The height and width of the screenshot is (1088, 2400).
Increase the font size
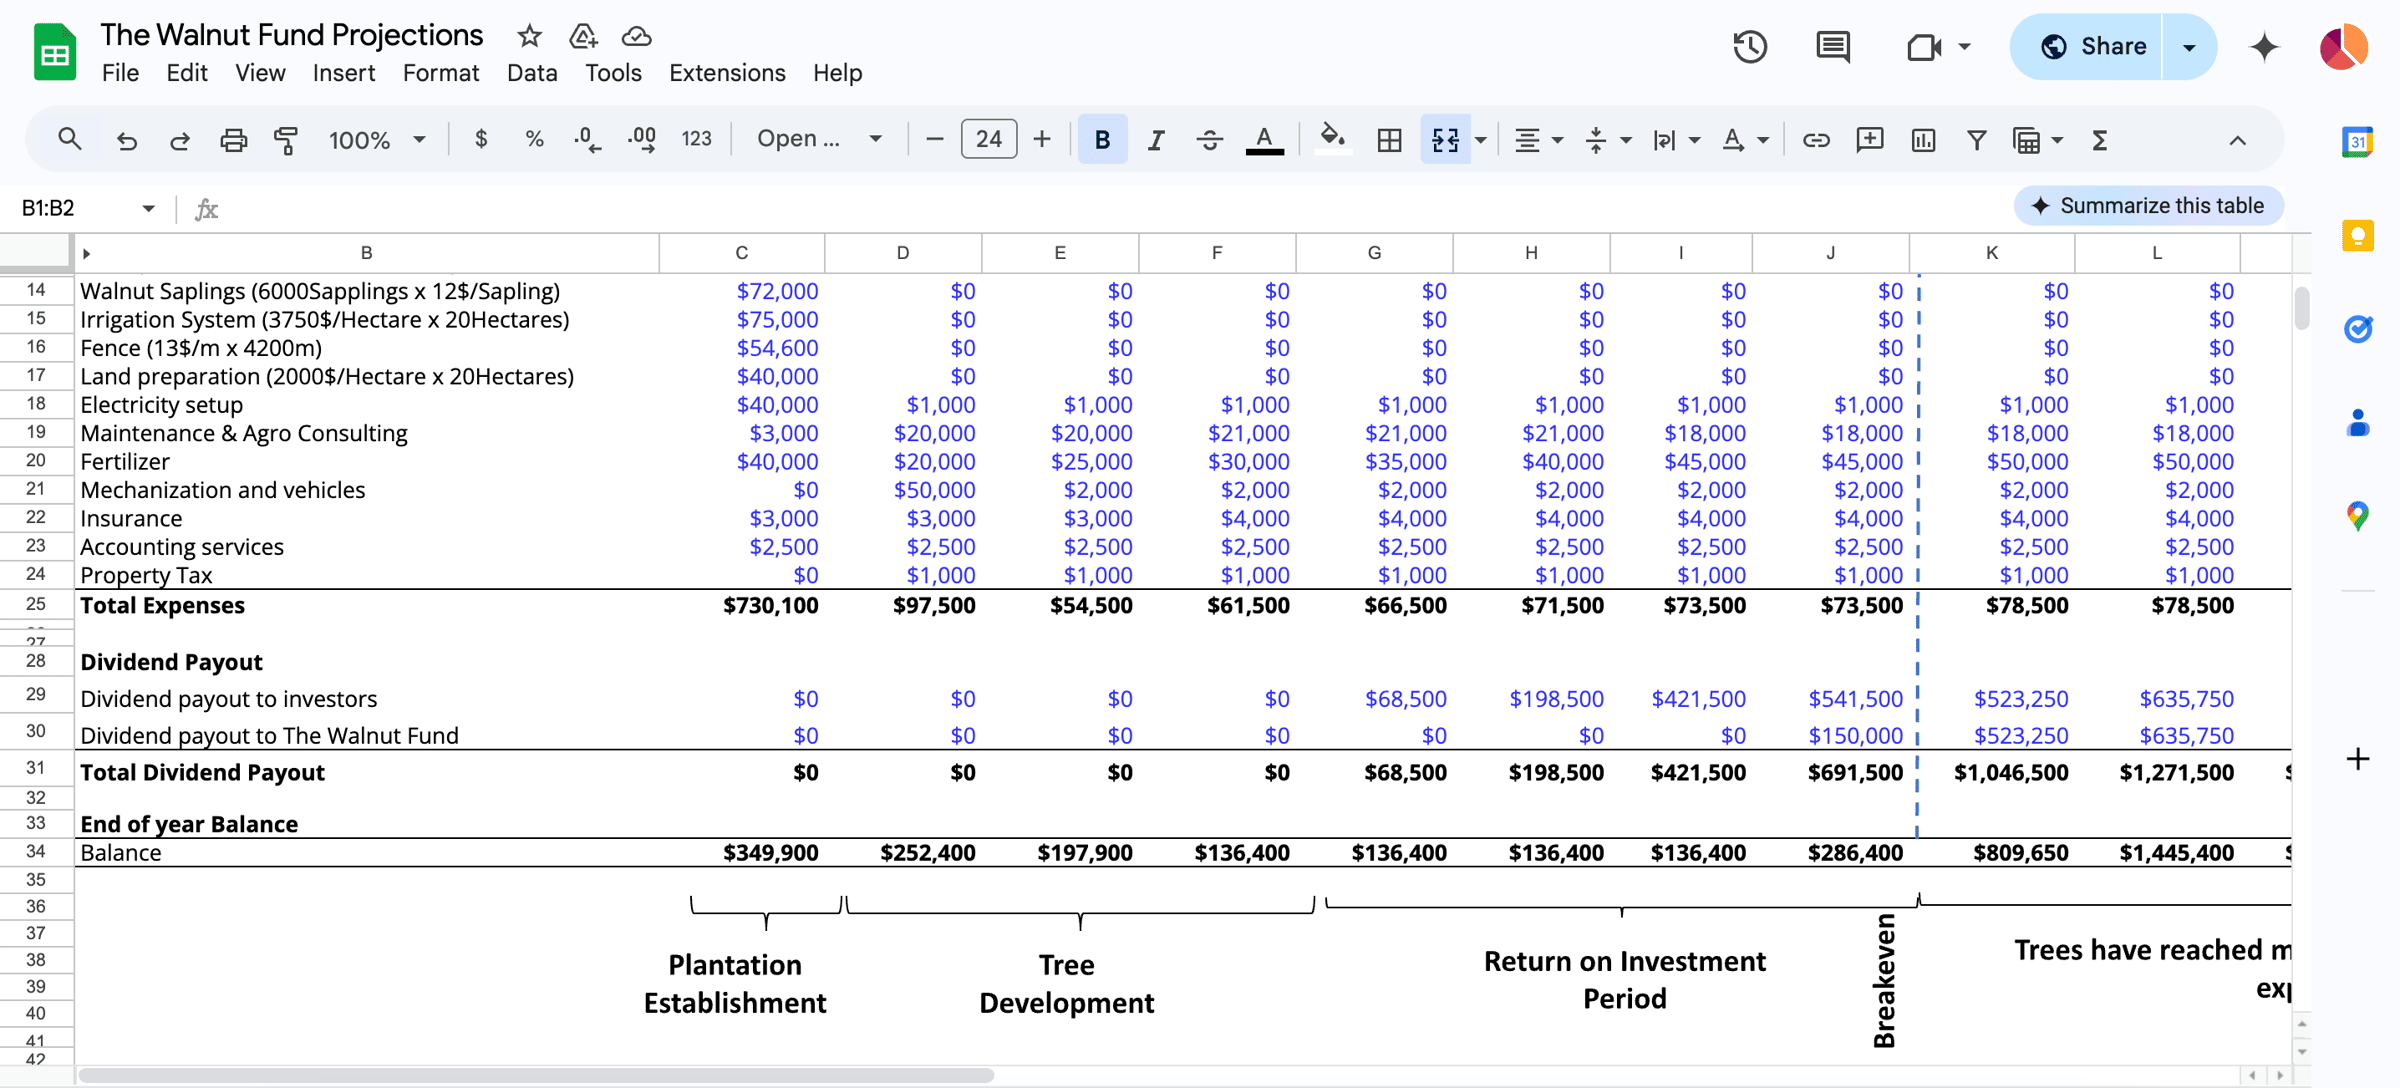click(x=1042, y=139)
